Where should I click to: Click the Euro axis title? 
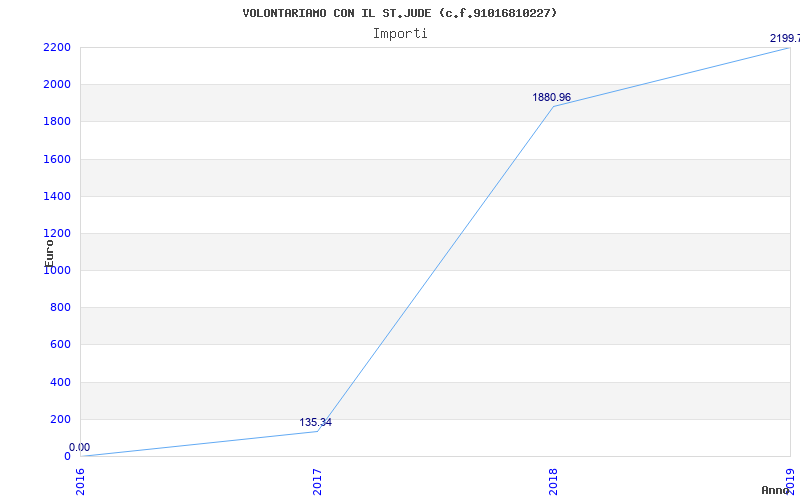tap(49, 253)
